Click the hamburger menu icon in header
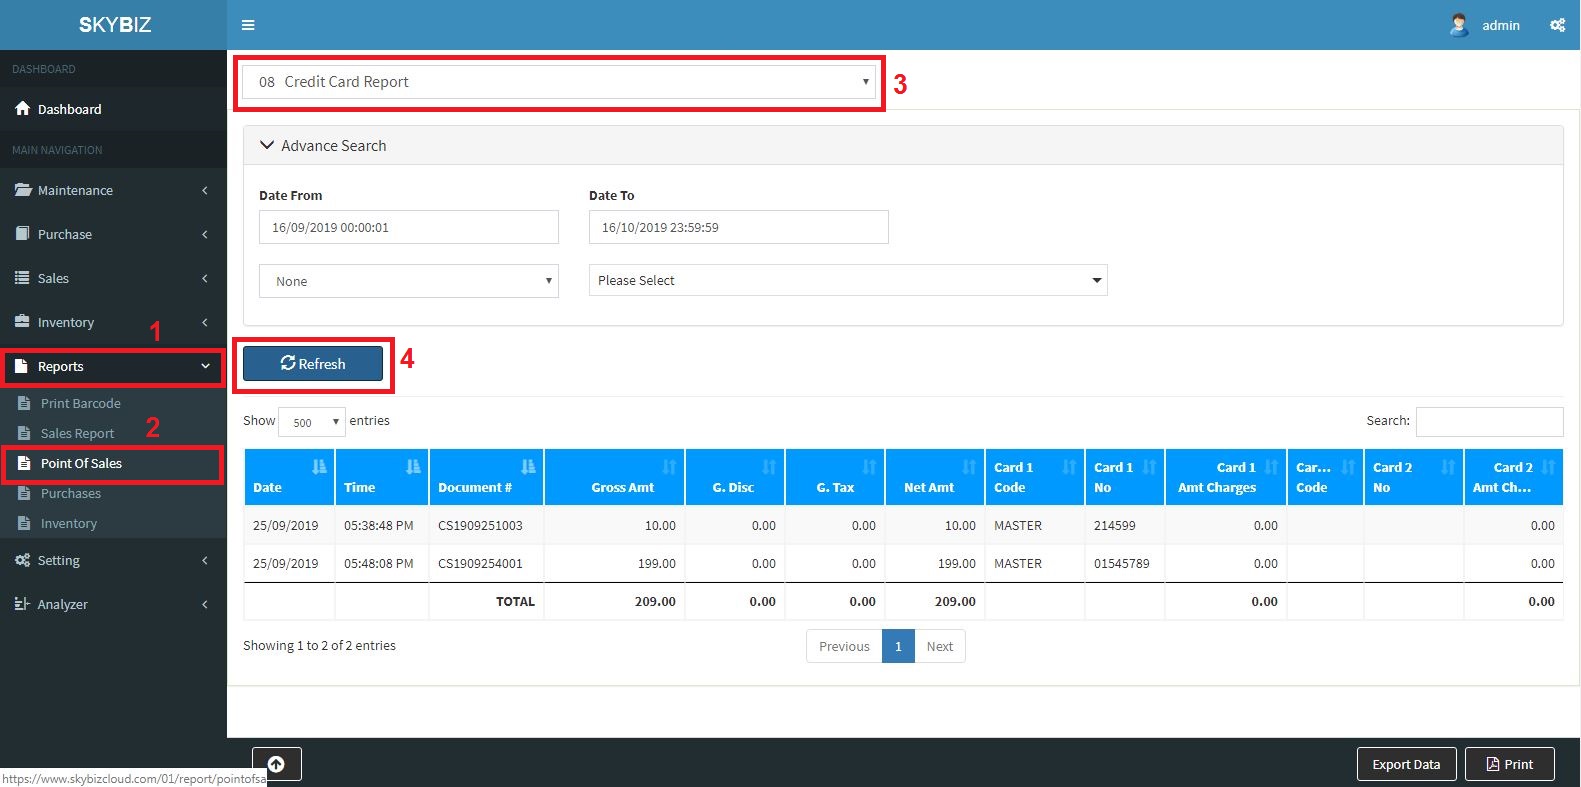This screenshot has width=1581, height=787. coord(248,25)
